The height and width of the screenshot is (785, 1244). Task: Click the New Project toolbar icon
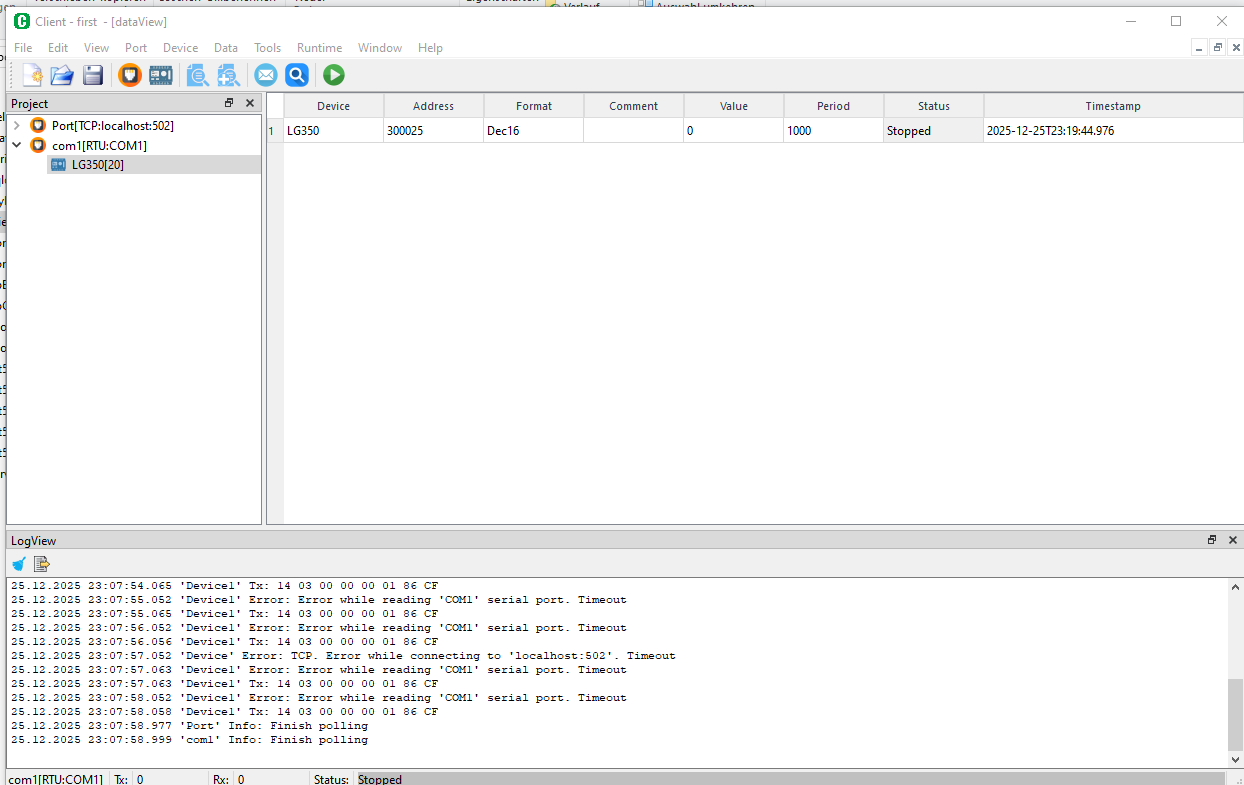pos(32,75)
